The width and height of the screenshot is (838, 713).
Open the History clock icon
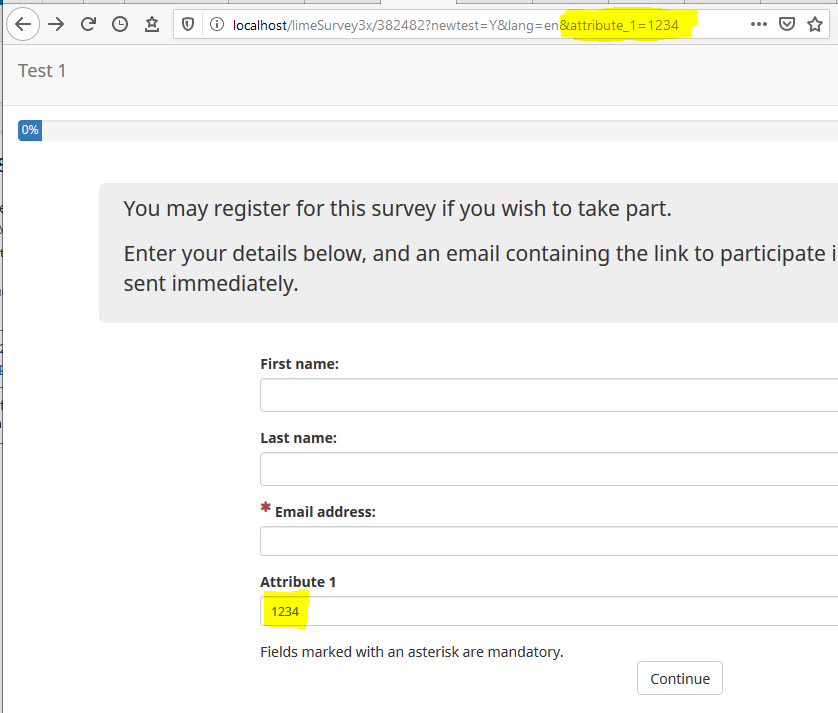coord(120,24)
